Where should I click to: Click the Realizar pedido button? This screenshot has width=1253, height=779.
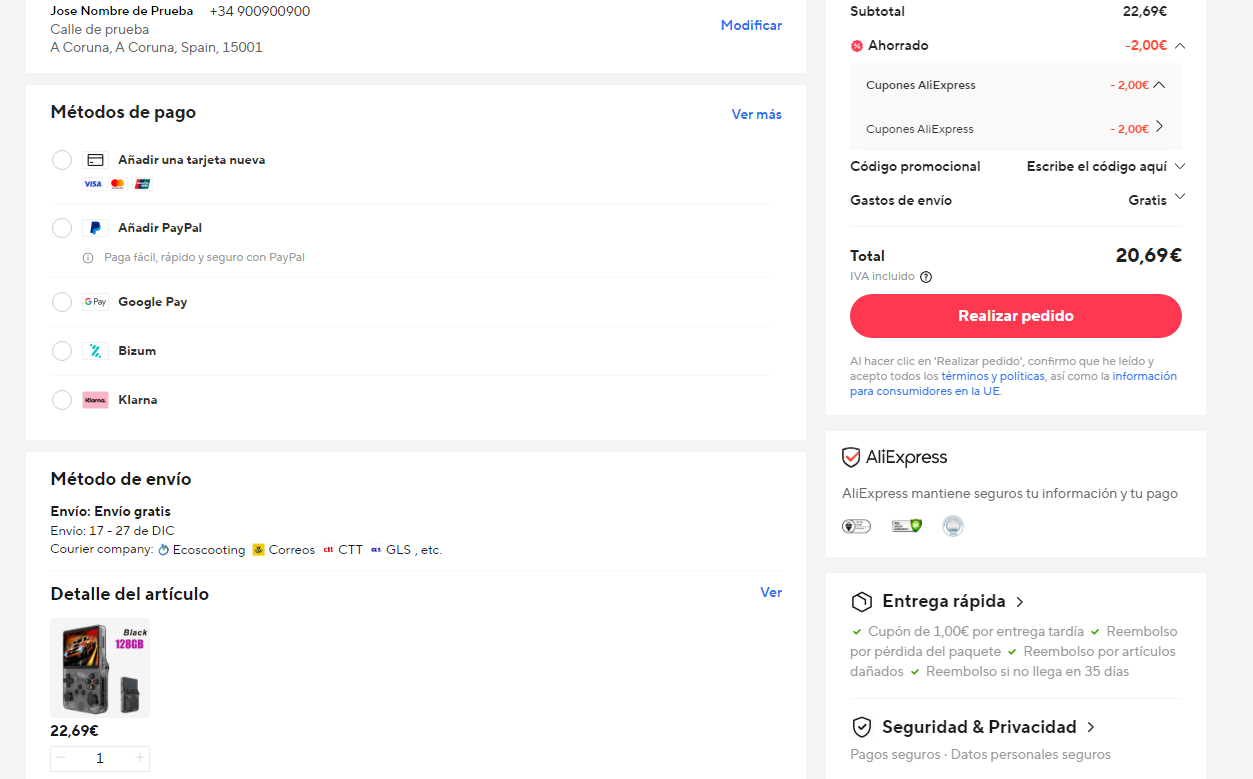(x=1016, y=316)
